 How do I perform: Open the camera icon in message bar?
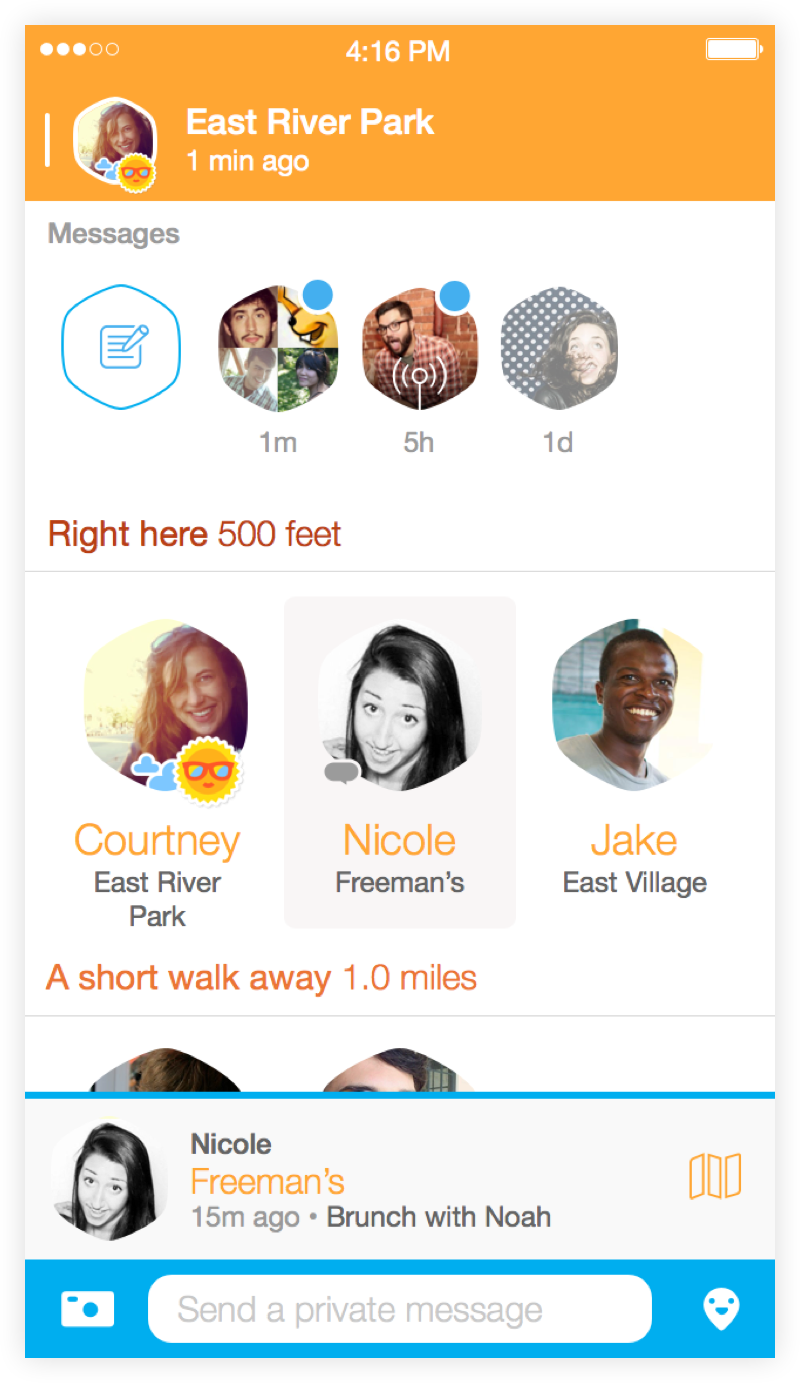(88, 1309)
